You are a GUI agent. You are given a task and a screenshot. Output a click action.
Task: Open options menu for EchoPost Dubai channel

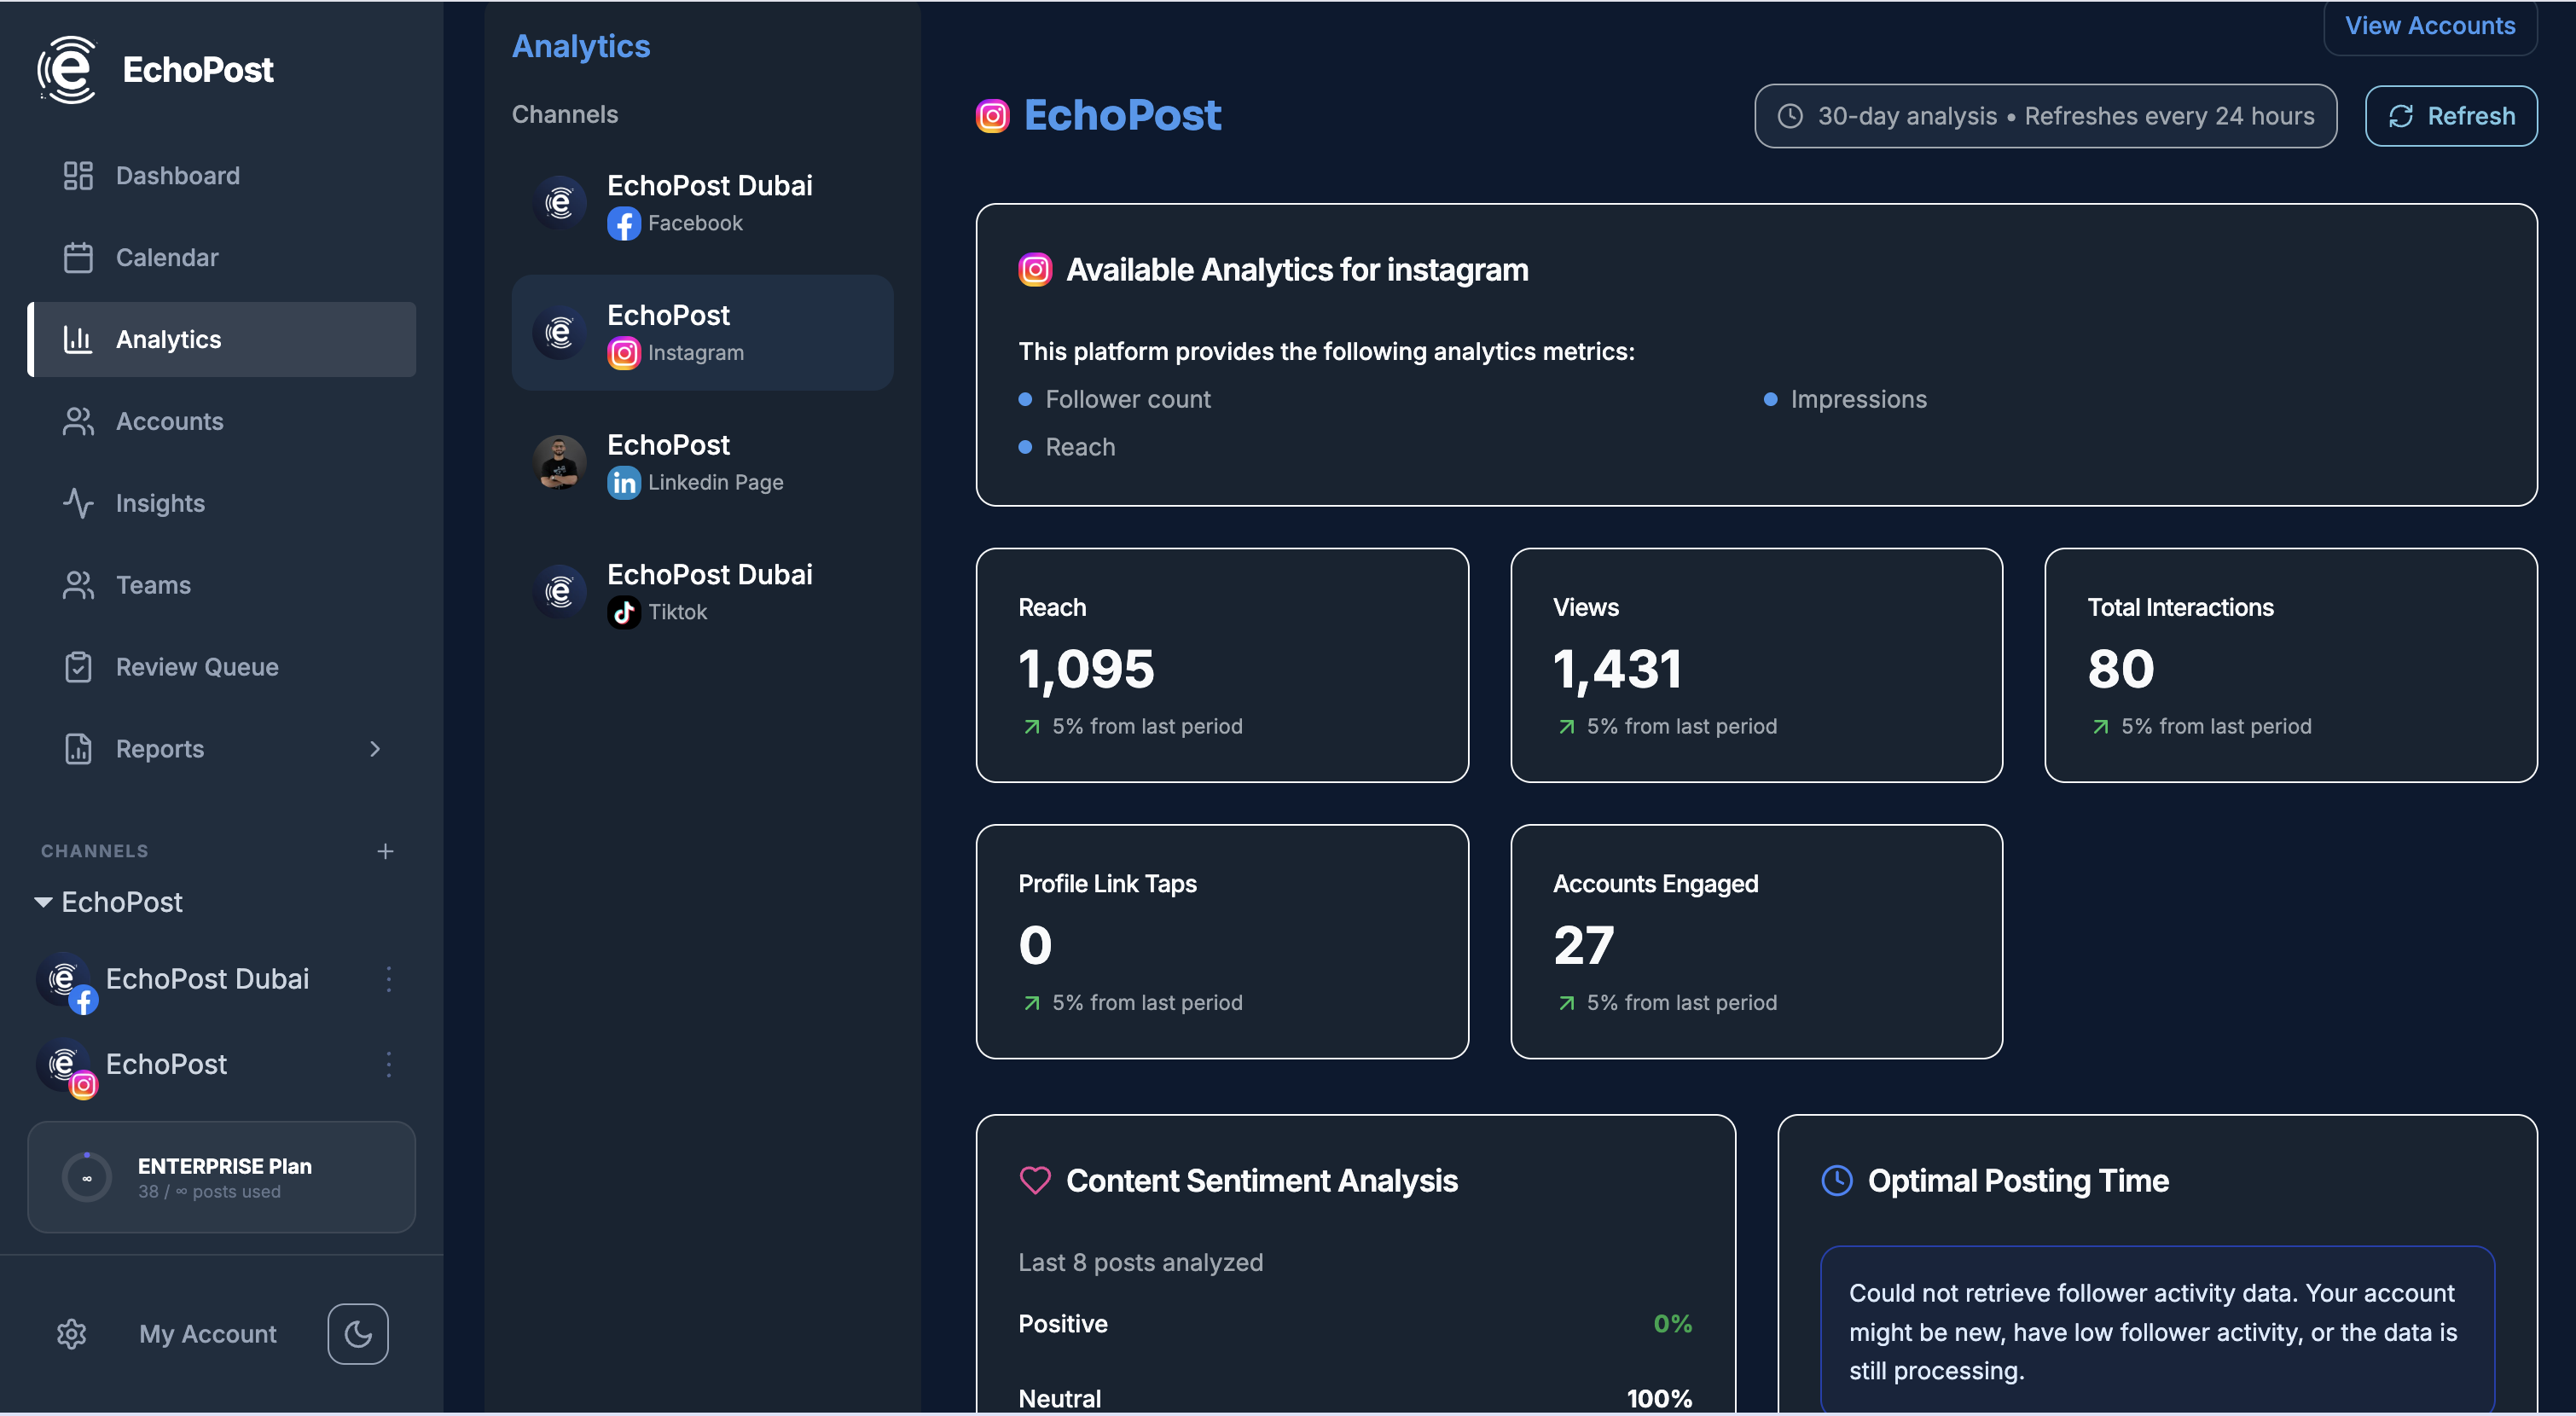pos(389,979)
